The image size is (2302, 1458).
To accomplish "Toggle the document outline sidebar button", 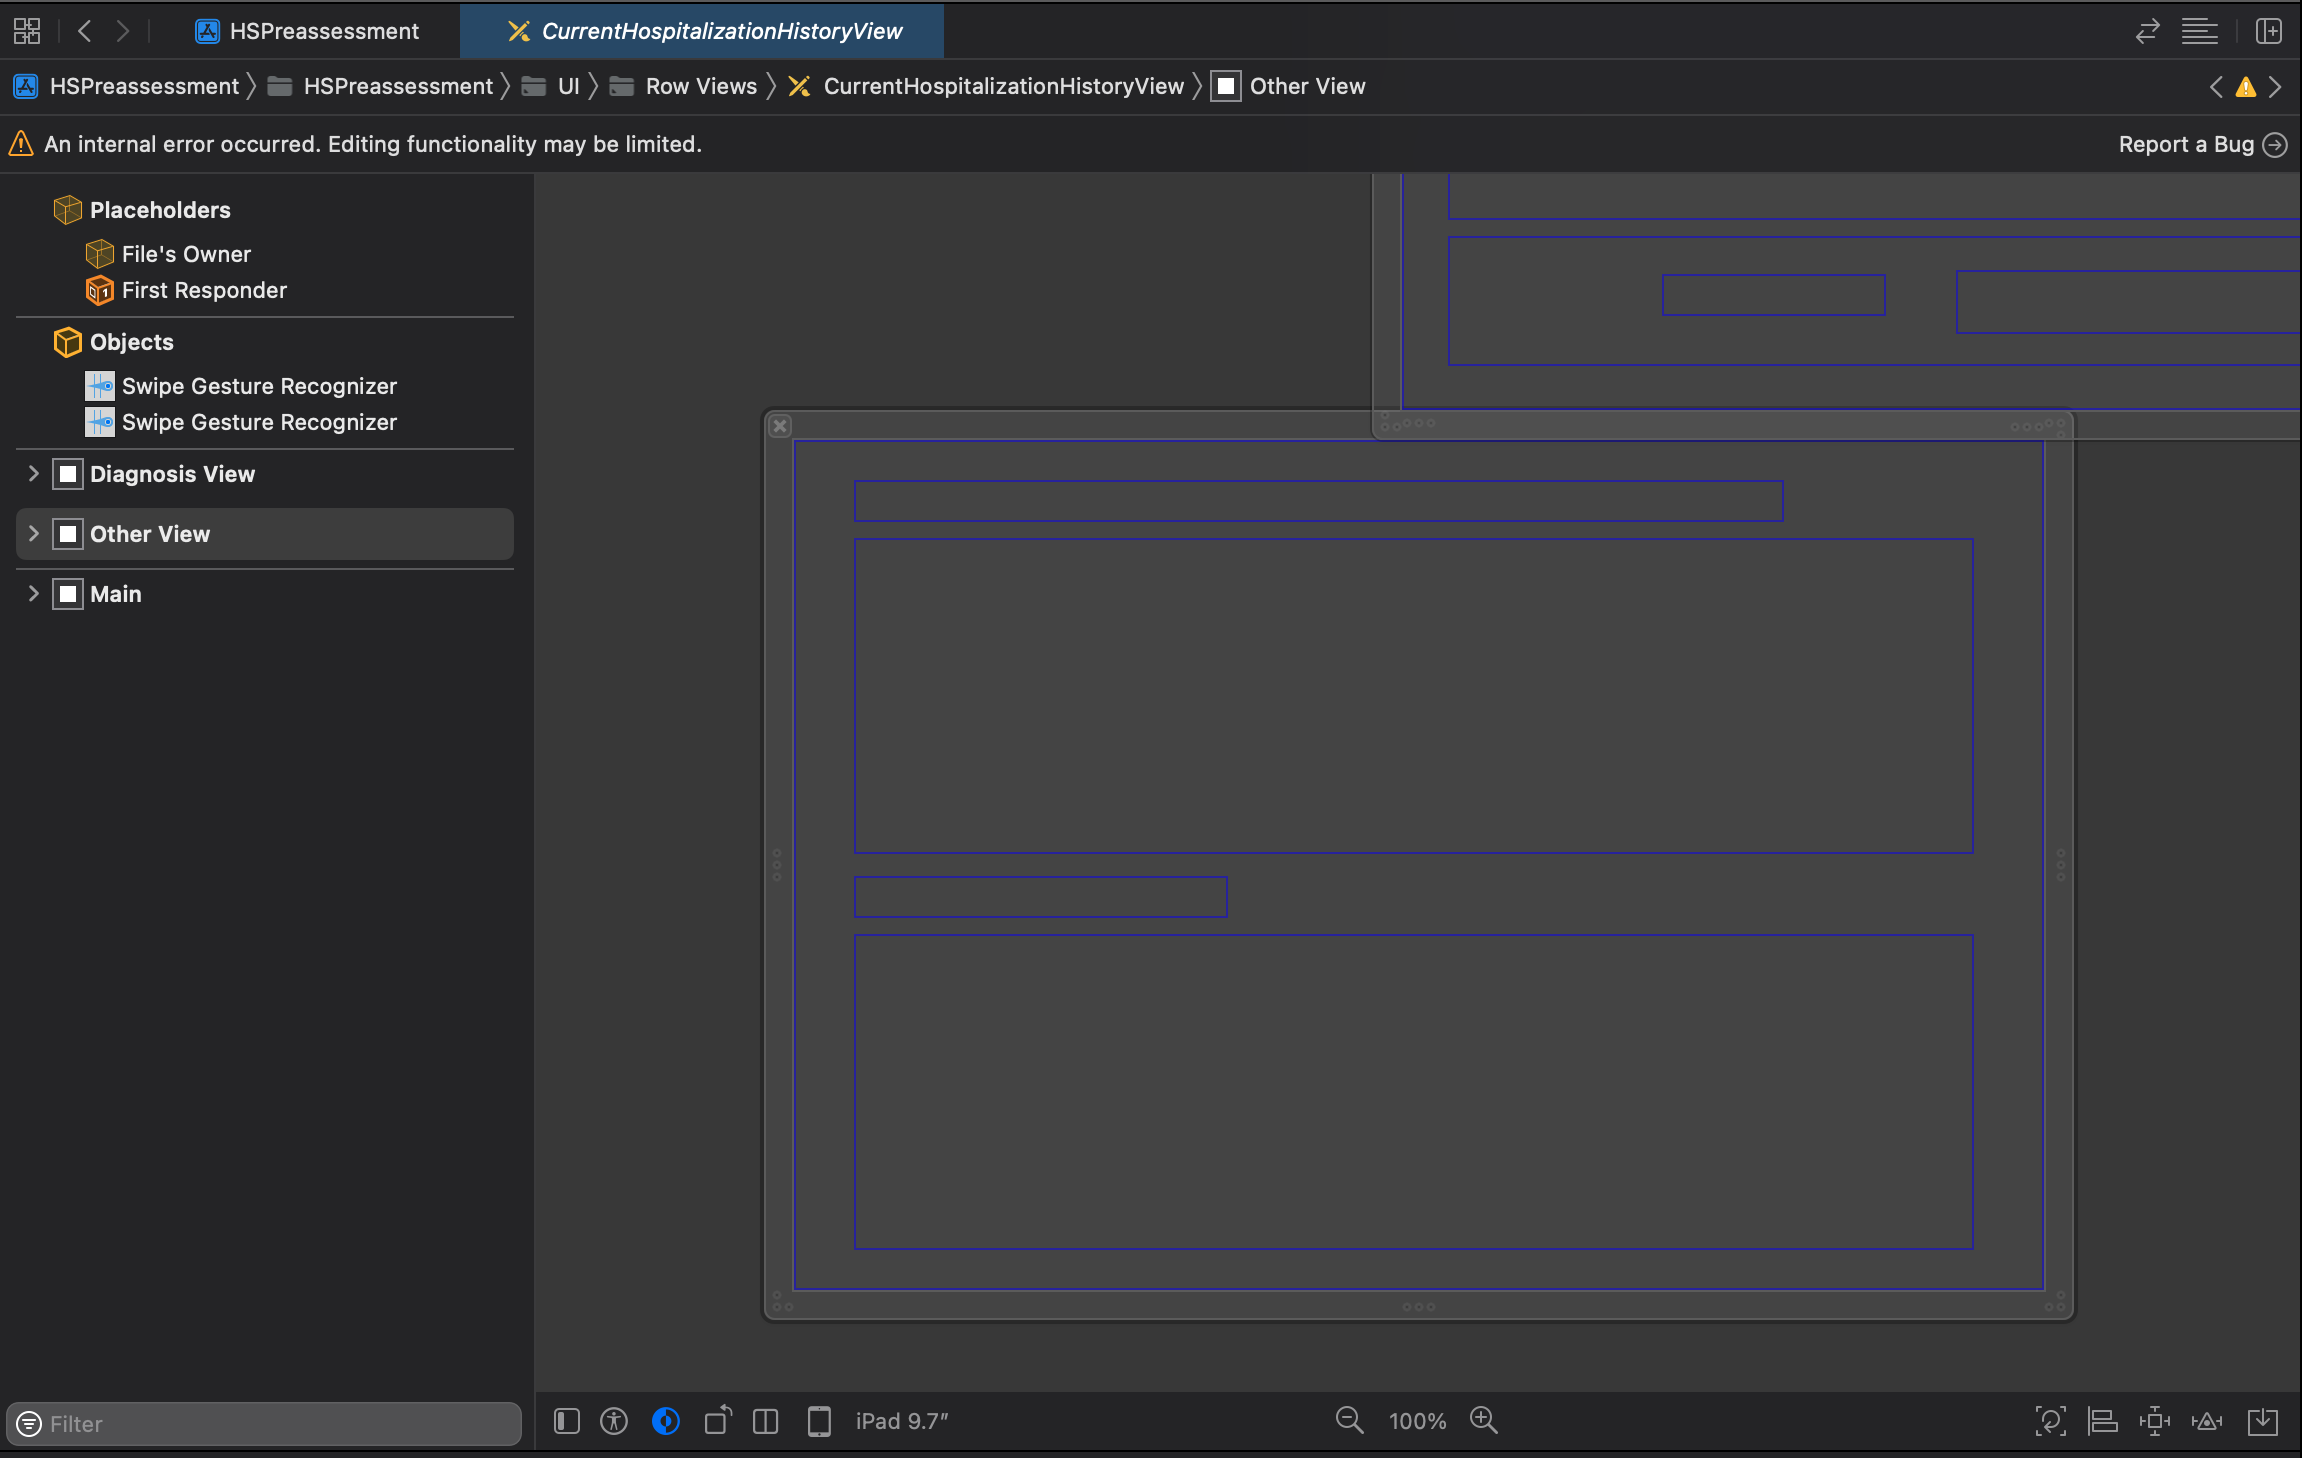I will click(567, 1420).
